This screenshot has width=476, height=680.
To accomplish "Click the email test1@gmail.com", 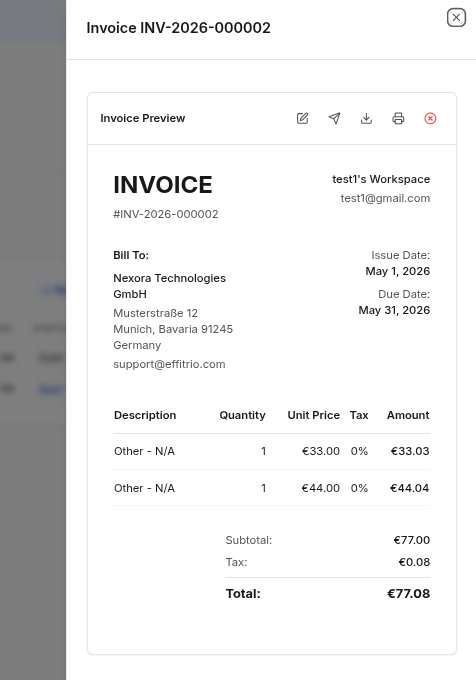I will pos(385,198).
